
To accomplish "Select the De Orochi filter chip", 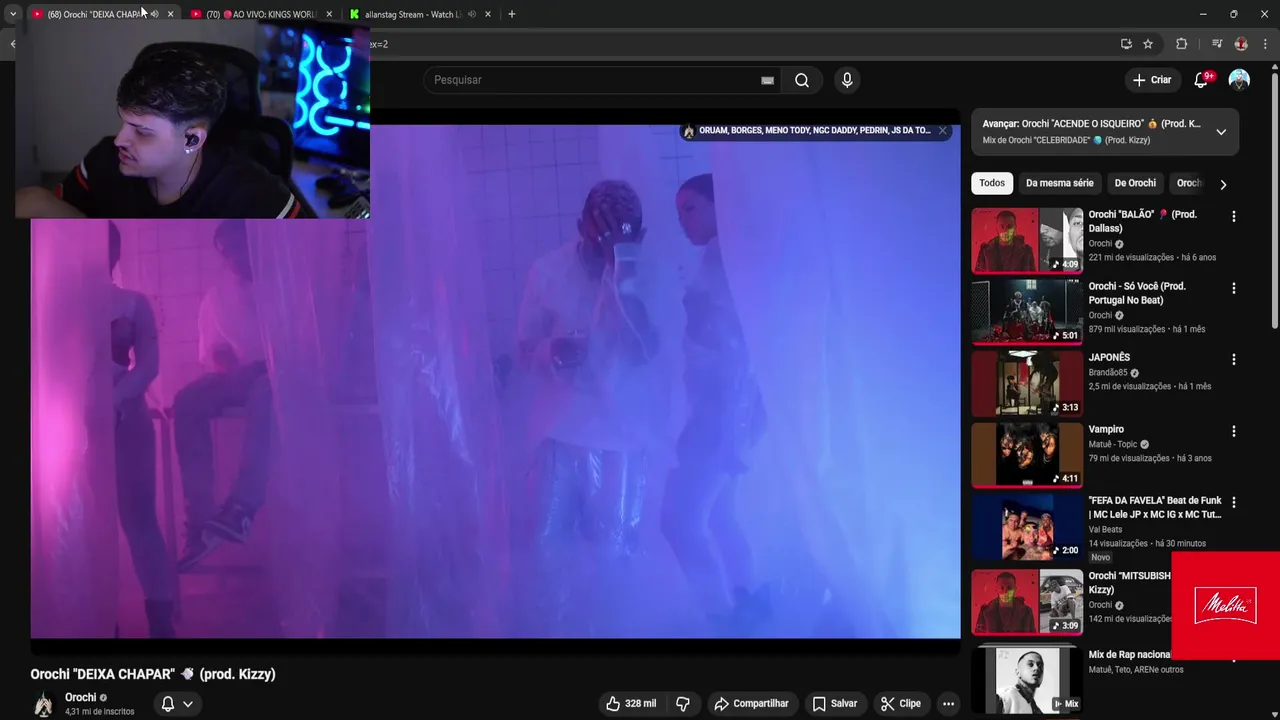I will click(1135, 183).
